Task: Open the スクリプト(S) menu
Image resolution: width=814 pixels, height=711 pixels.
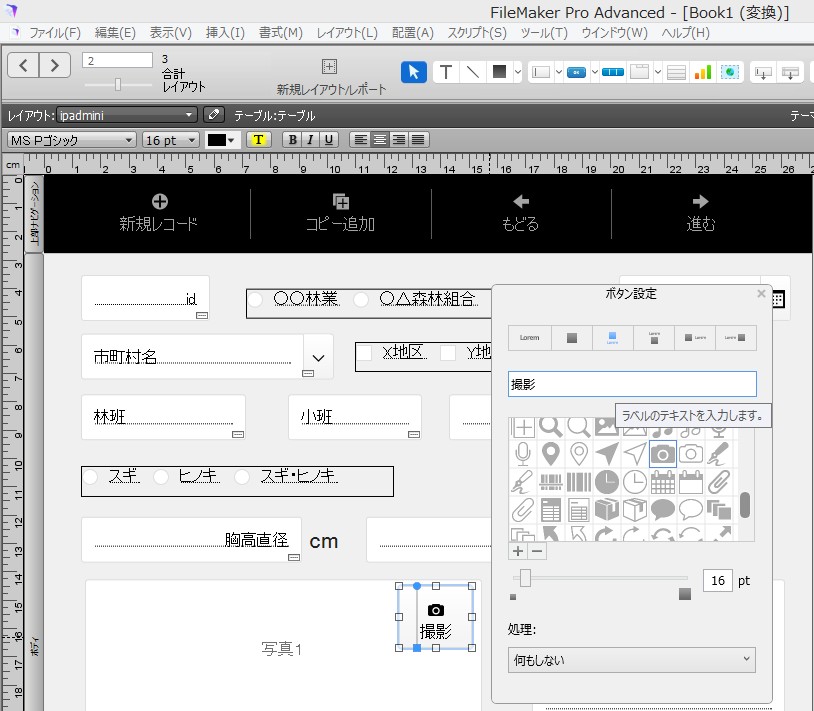Action: pos(477,33)
